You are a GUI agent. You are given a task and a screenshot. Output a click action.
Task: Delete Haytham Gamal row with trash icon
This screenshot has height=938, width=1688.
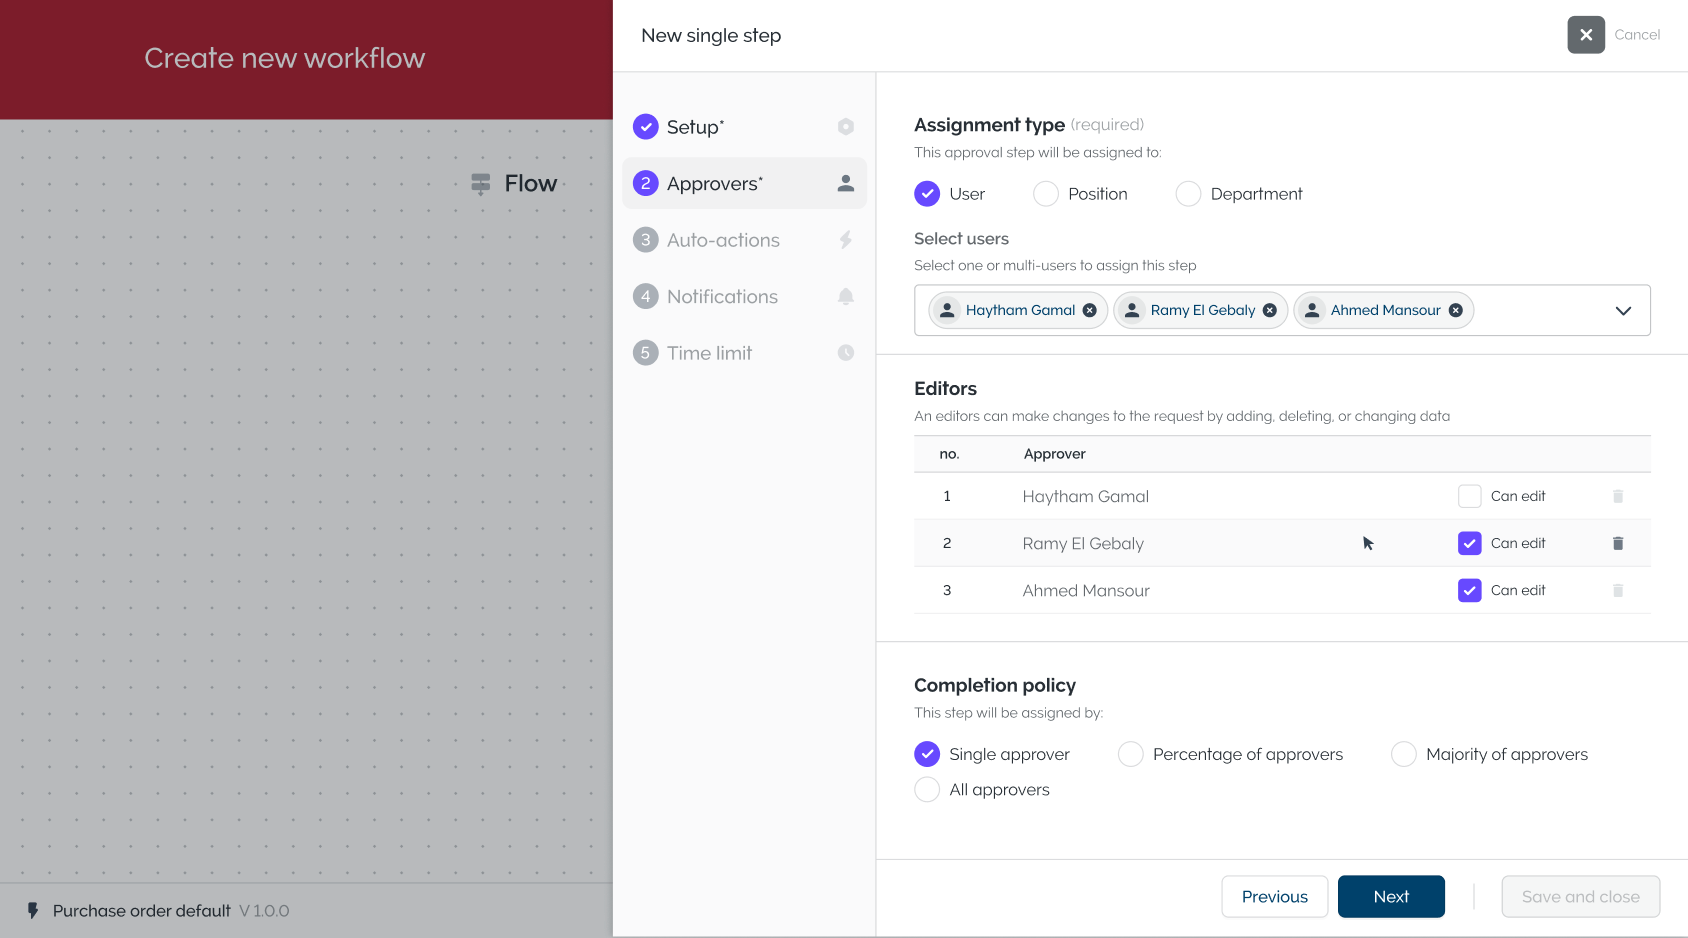click(1618, 497)
